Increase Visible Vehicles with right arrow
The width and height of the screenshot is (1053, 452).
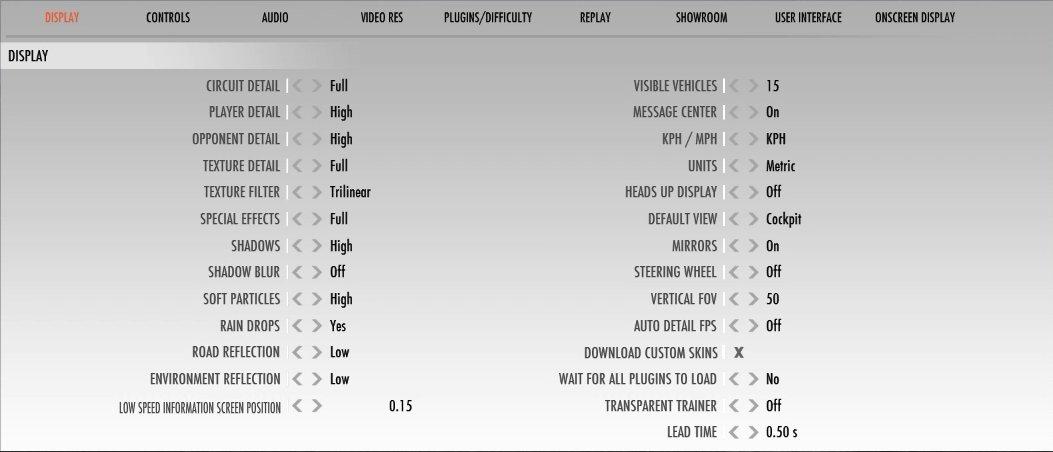tap(753, 86)
